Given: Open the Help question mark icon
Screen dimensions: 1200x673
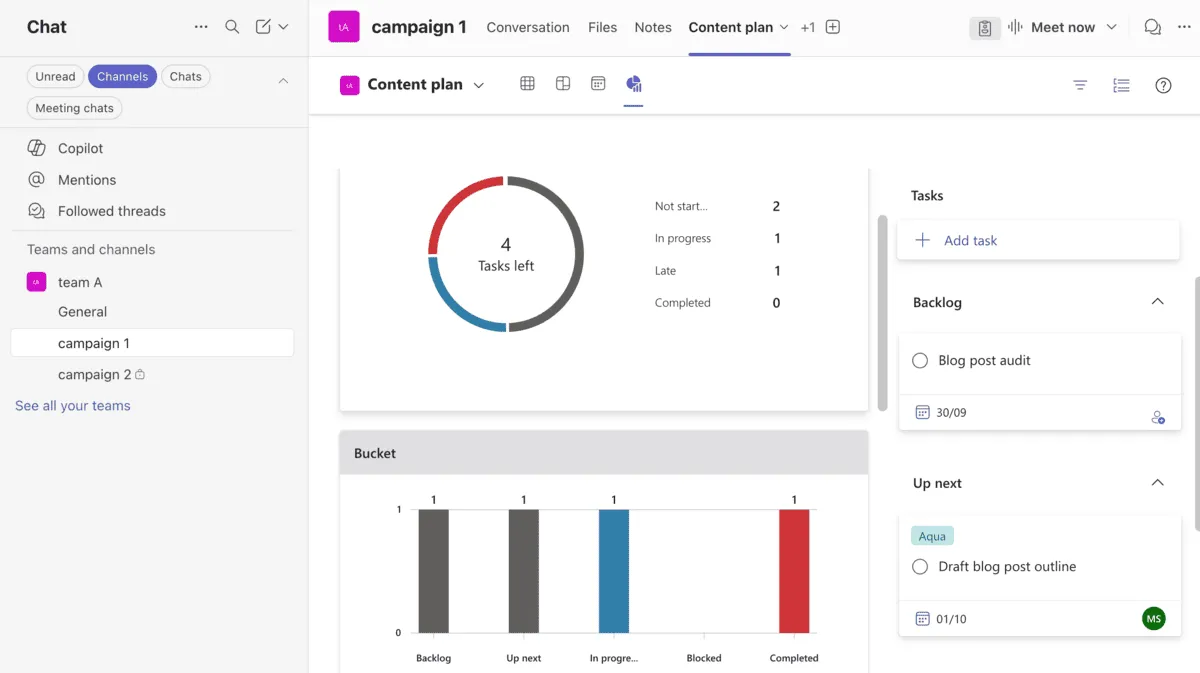Looking at the screenshot, I should click(x=1163, y=85).
